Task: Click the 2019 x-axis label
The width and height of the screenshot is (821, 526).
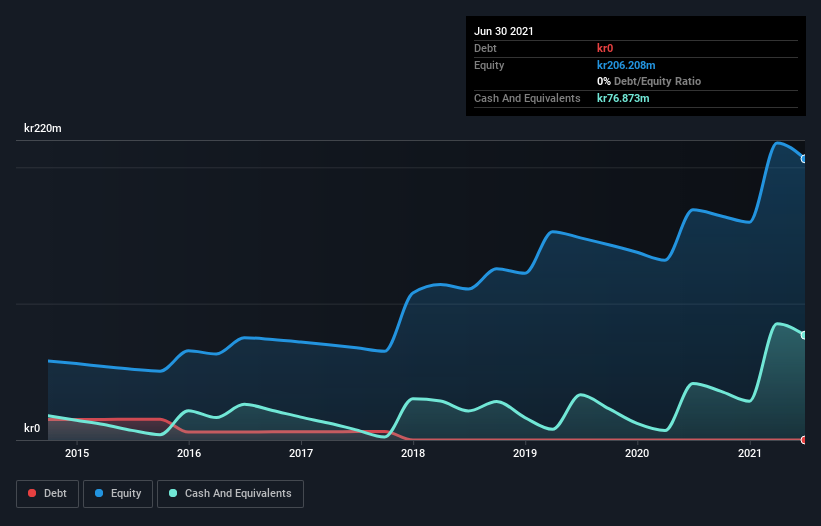Action: [525, 453]
